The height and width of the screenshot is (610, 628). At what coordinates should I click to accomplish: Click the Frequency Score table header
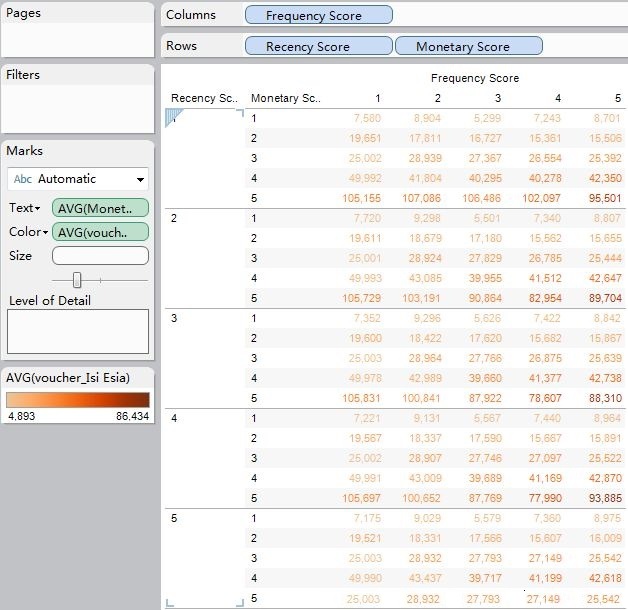click(x=475, y=78)
